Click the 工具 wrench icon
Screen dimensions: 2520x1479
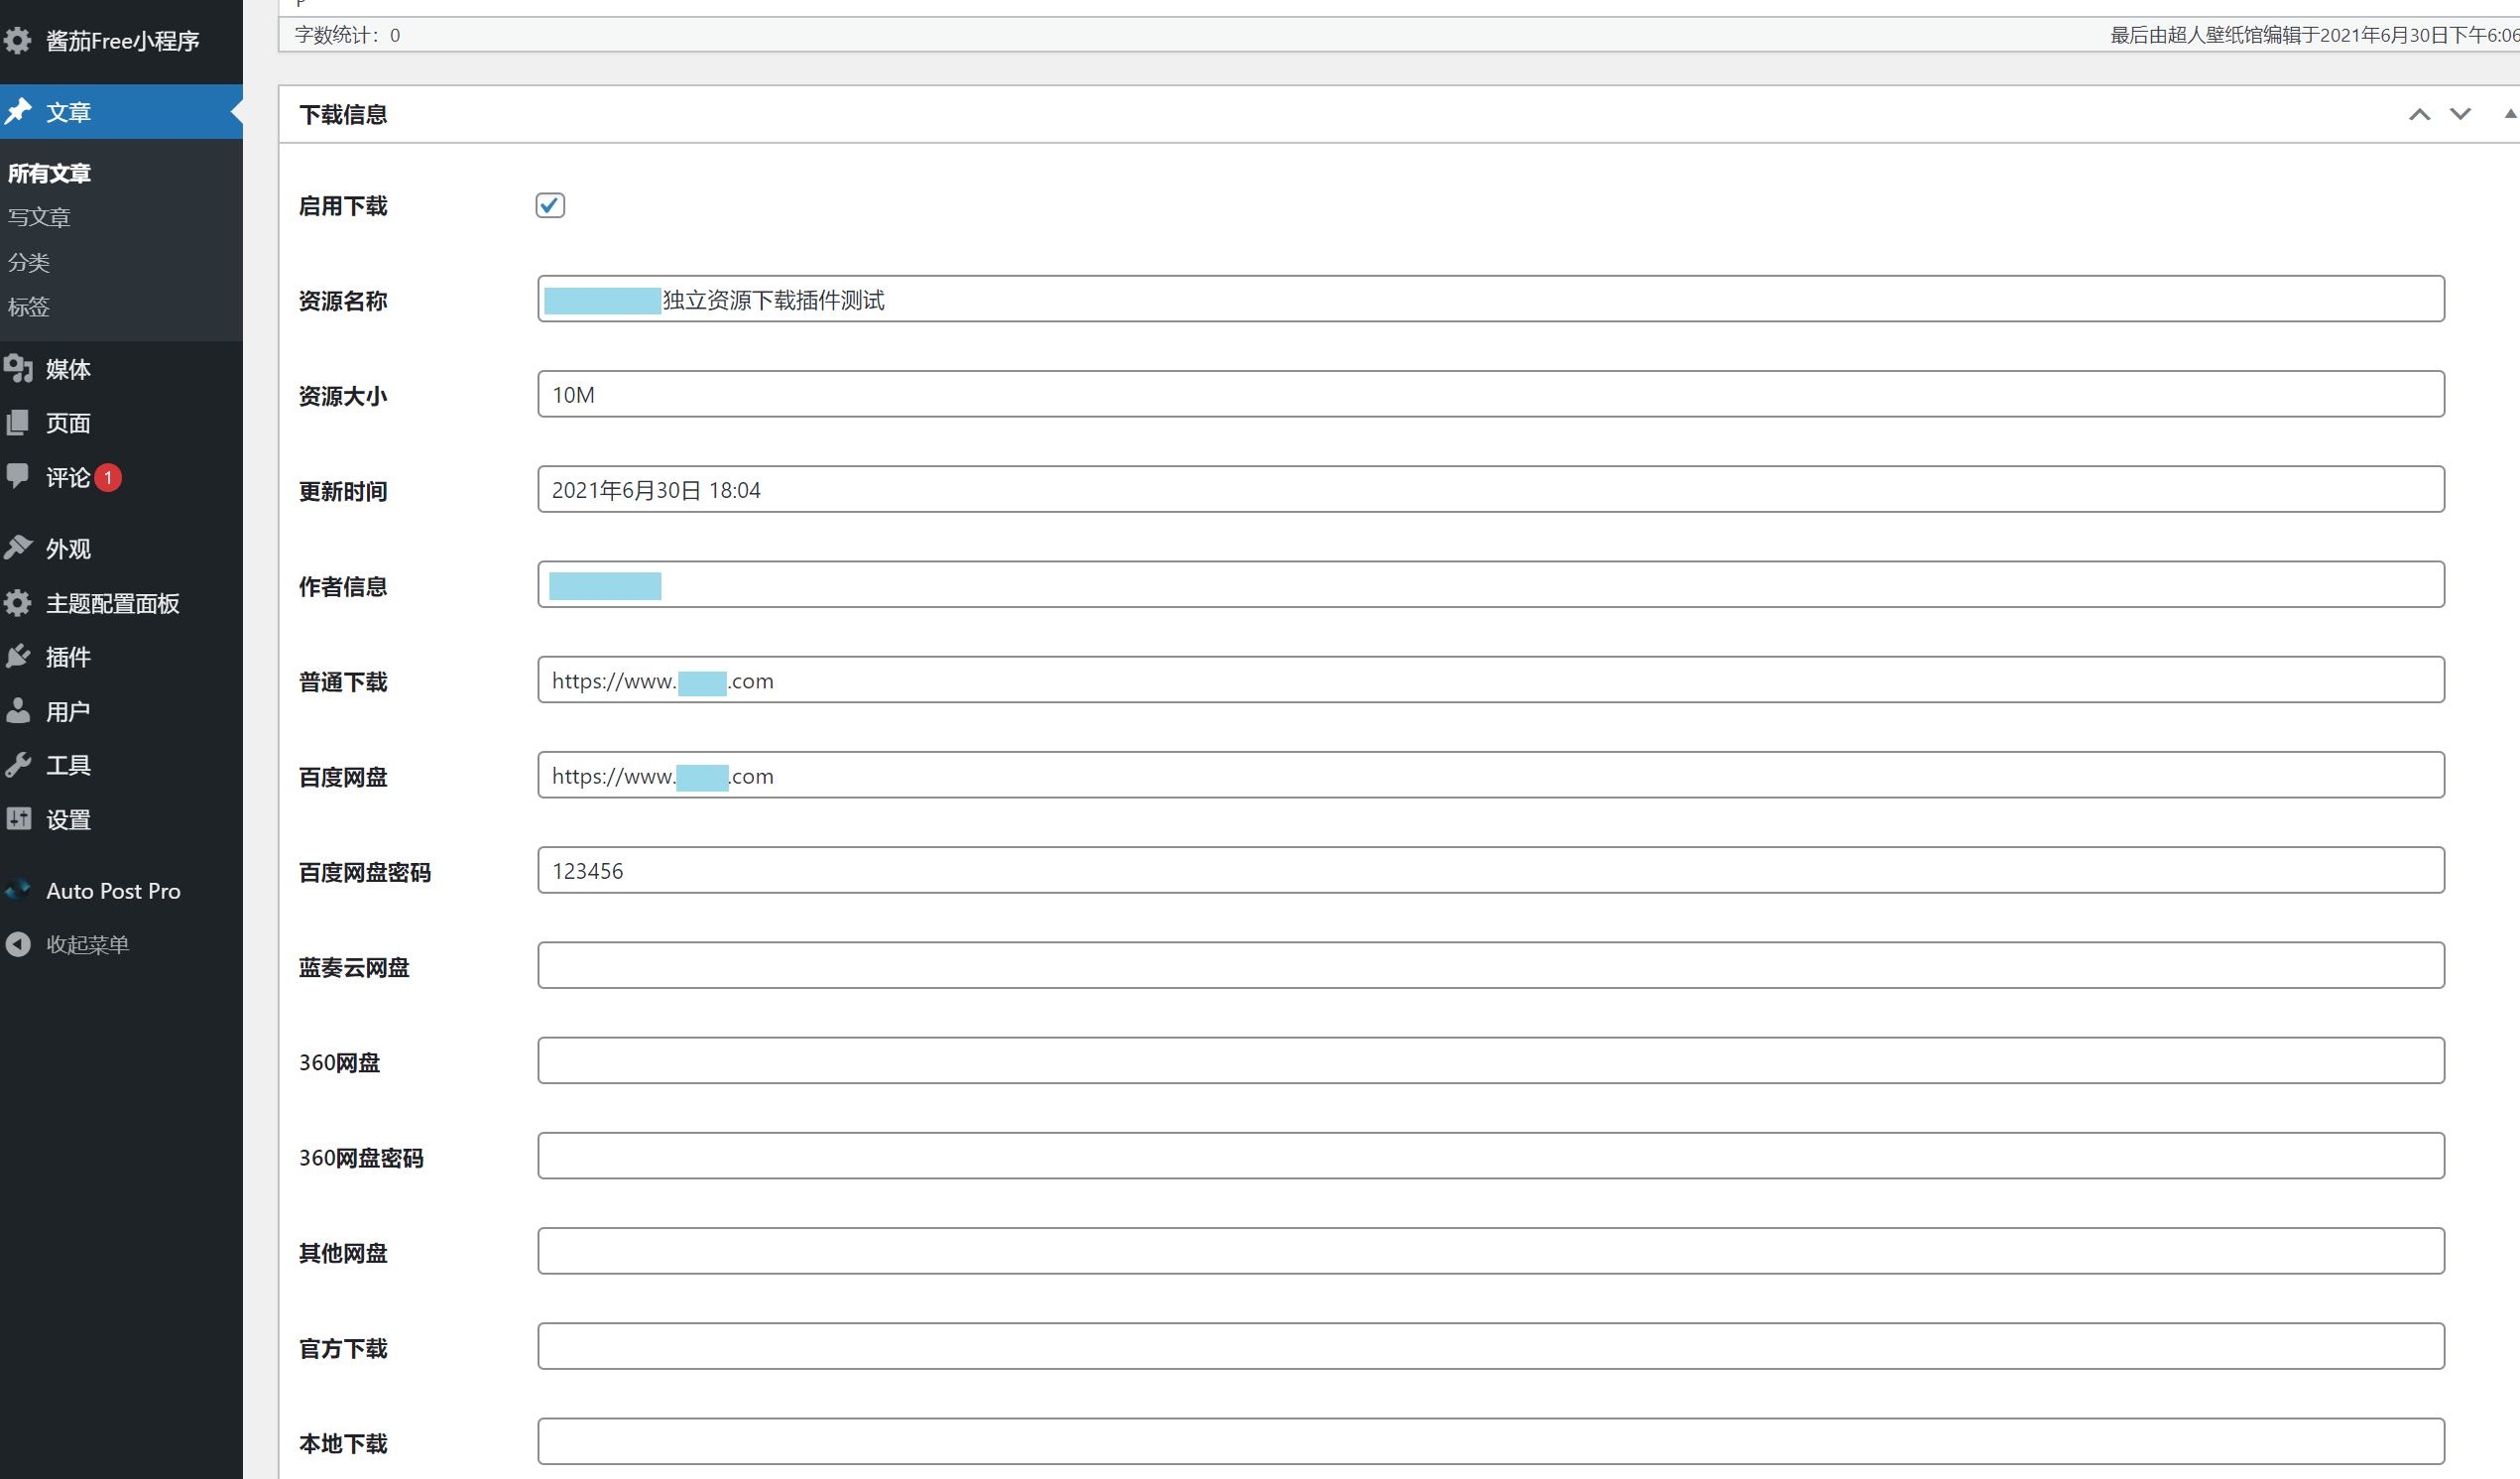pyautogui.click(x=18, y=765)
